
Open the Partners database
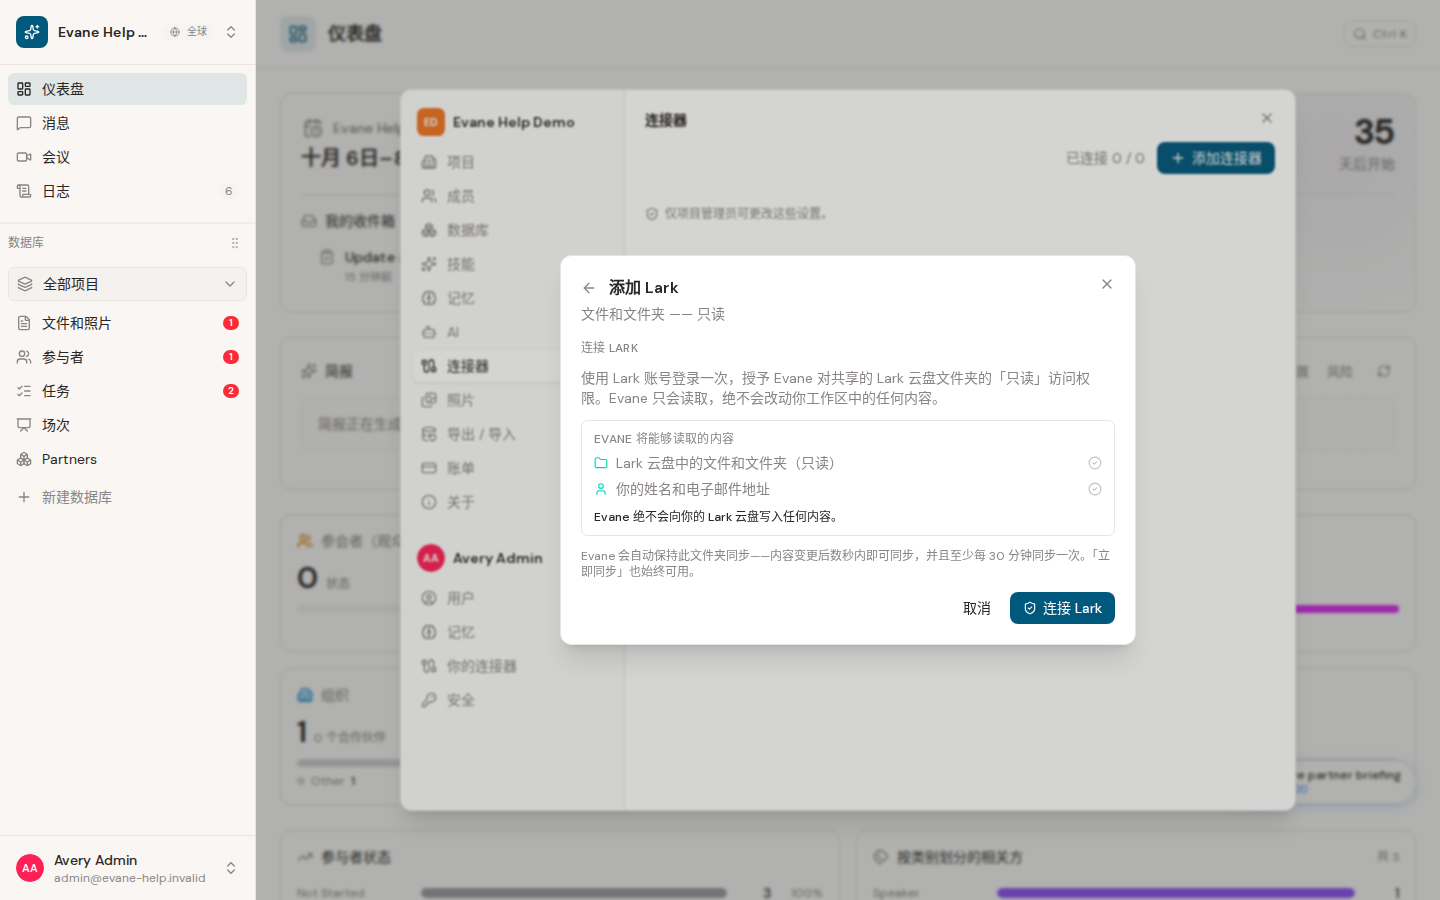click(x=127, y=459)
